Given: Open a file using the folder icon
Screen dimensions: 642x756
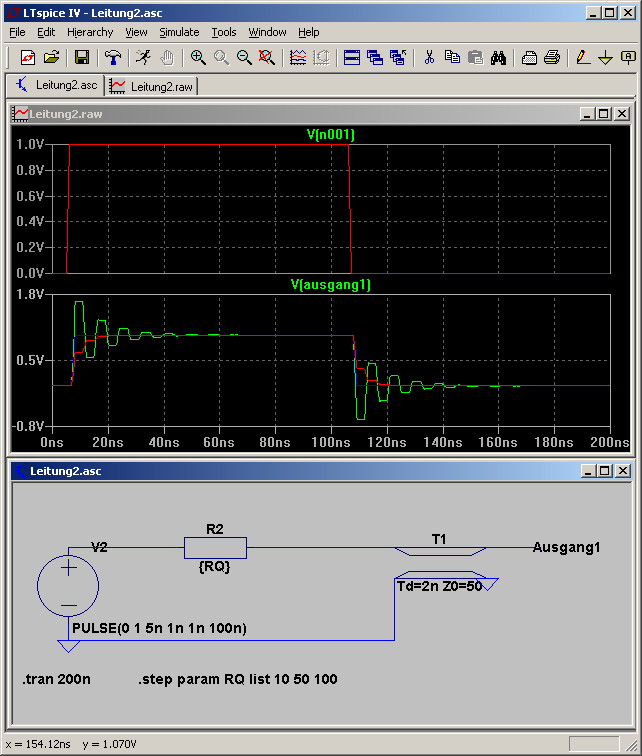Looking at the screenshot, I should pos(51,57).
